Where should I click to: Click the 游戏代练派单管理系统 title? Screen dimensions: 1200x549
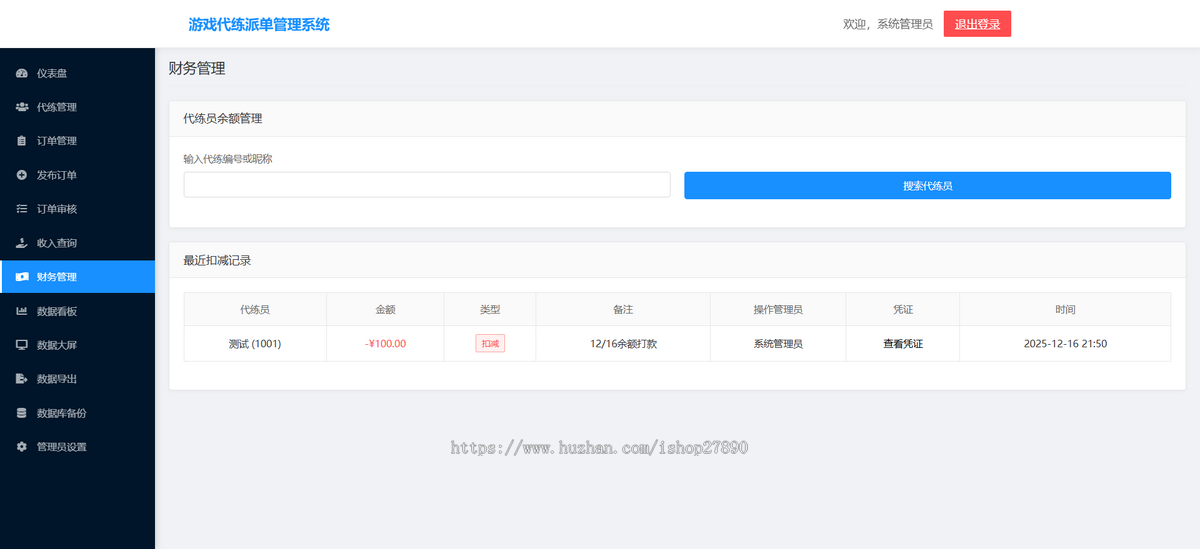259,24
